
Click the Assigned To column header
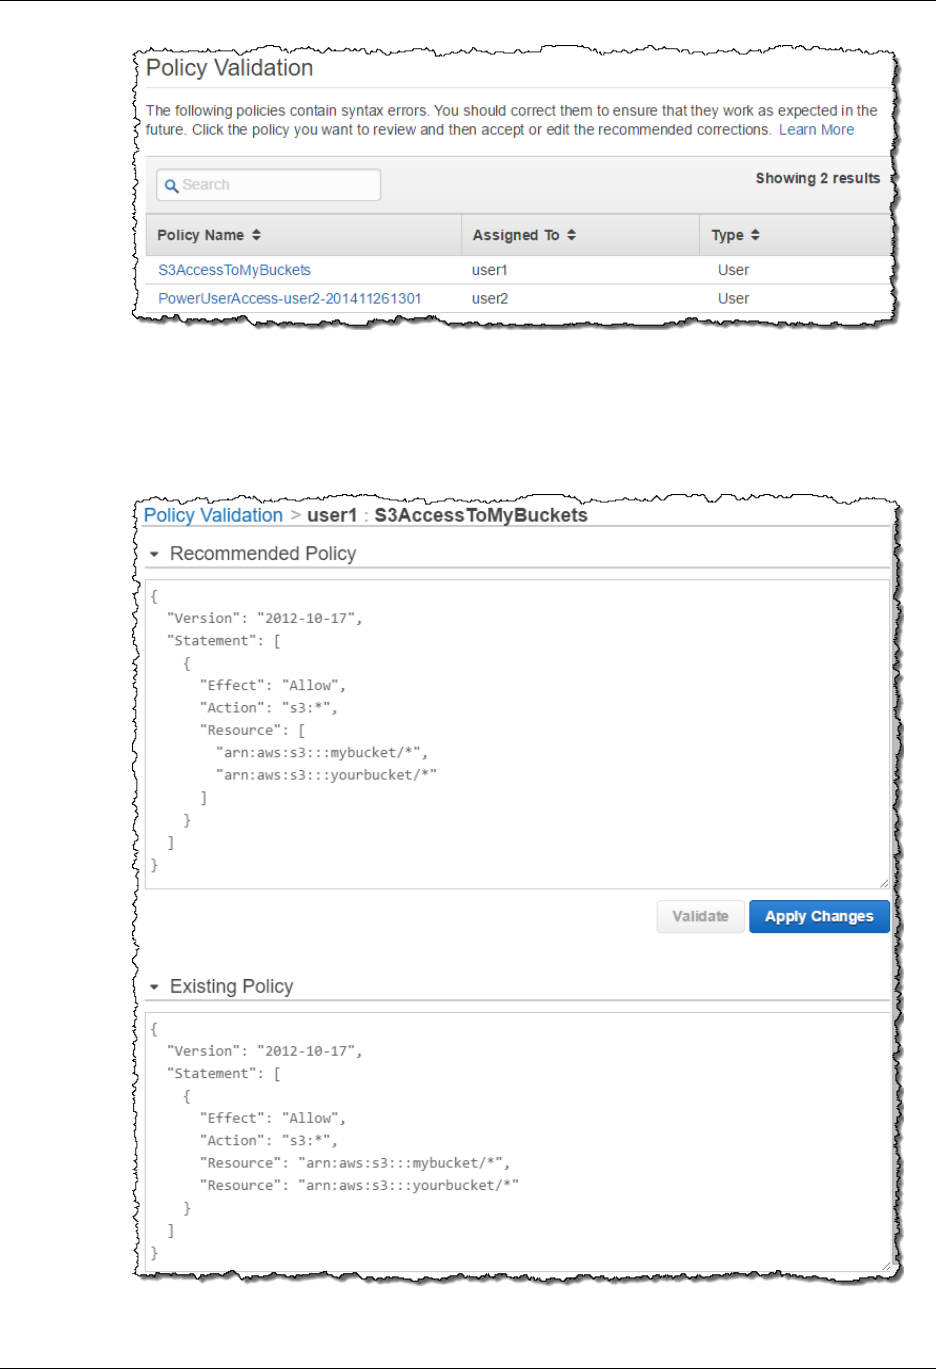point(580,235)
